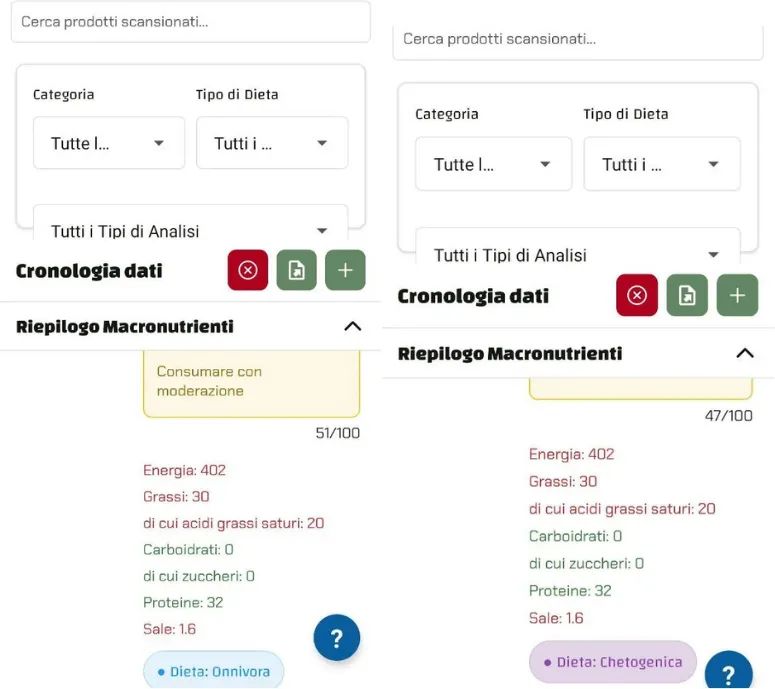The image size is (775, 689).
Task: Click right 'Cerca prodotti scansionati' search field
Action: (577, 41)
